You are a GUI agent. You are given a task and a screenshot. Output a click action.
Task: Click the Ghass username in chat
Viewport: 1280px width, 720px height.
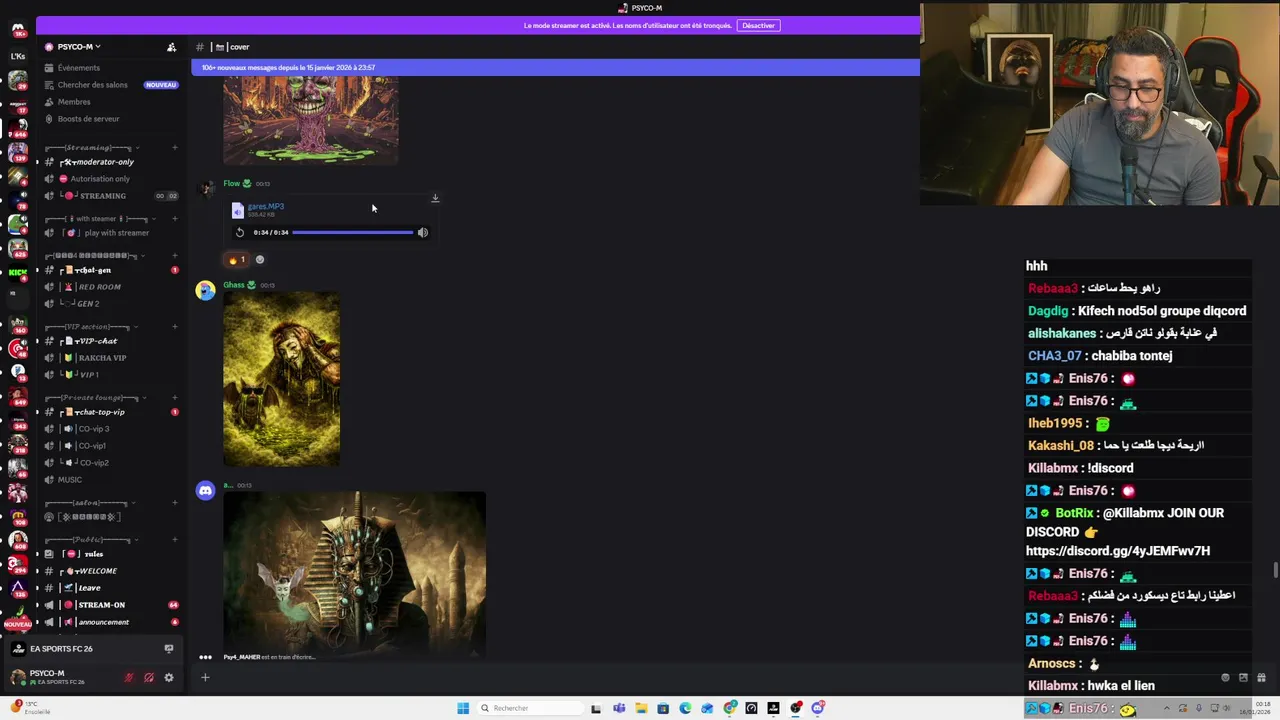pyautogui.click(x=234, y=285)
